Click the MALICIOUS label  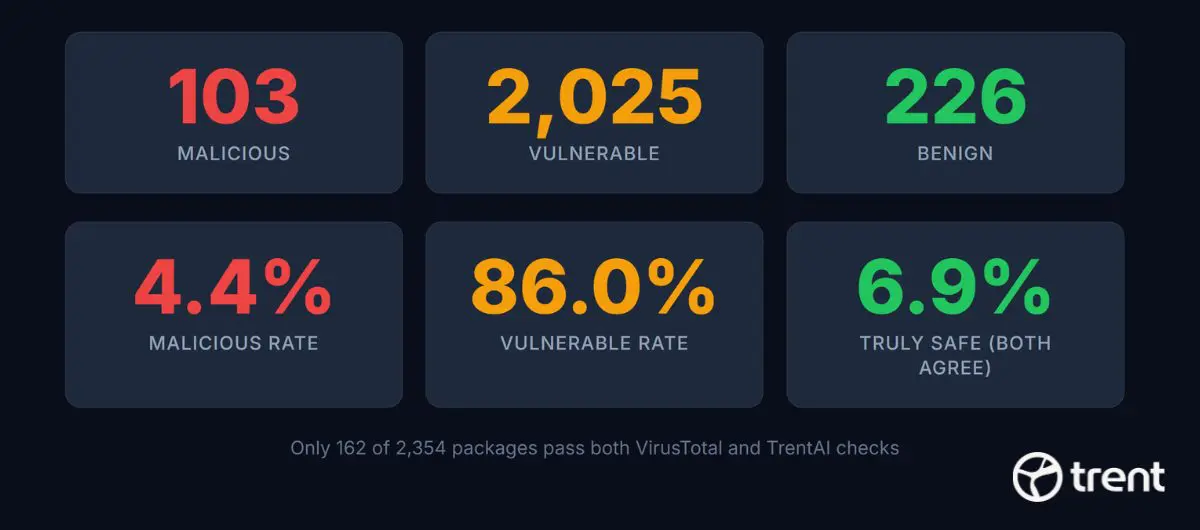pyautogui.click(x=234, y=154)
